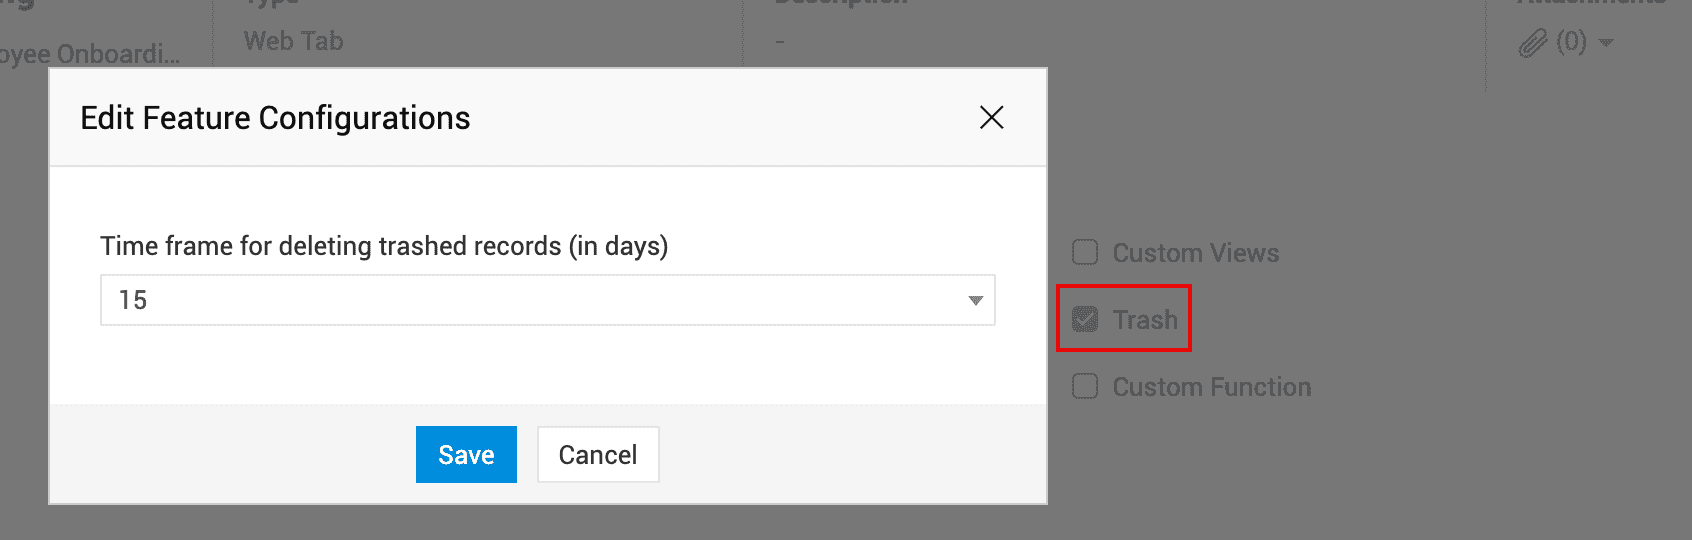This screenshot has width=1692, height=540.
Task: Click the dash in the Description column
Action: (780, 42)
